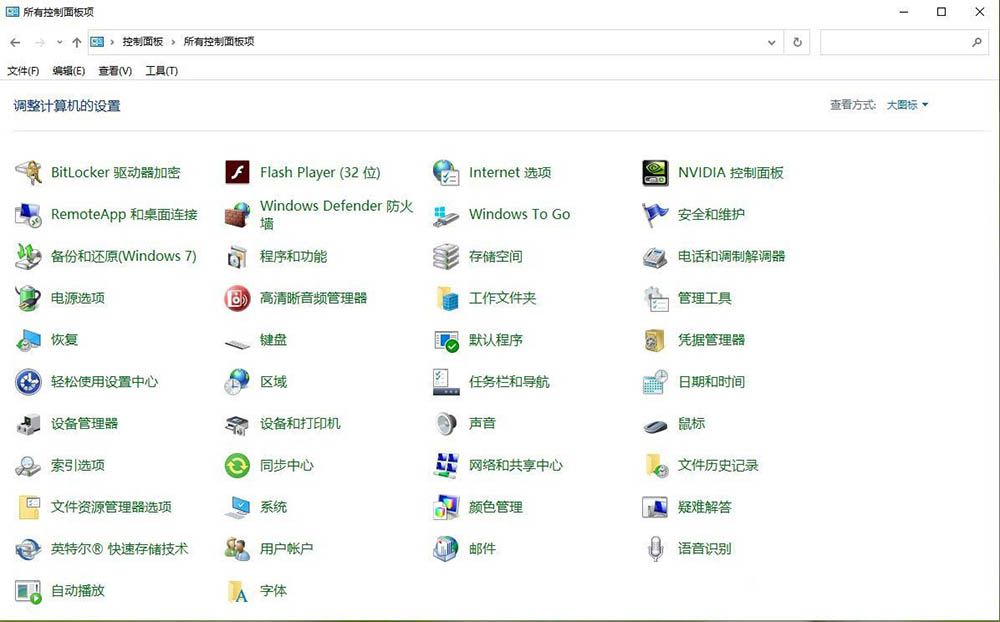Open the 电源选项 battery icon

[x=28, y=298]
